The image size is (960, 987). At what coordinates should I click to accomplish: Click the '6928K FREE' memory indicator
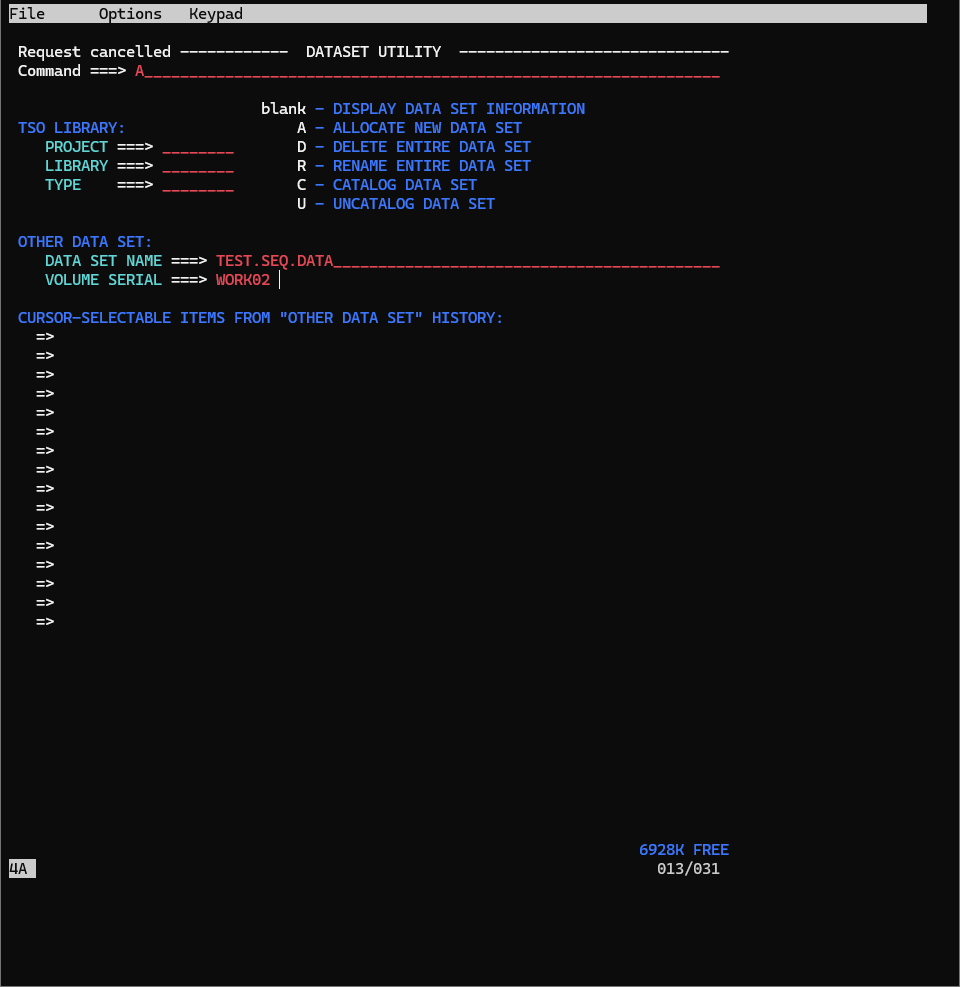(684, 850)
